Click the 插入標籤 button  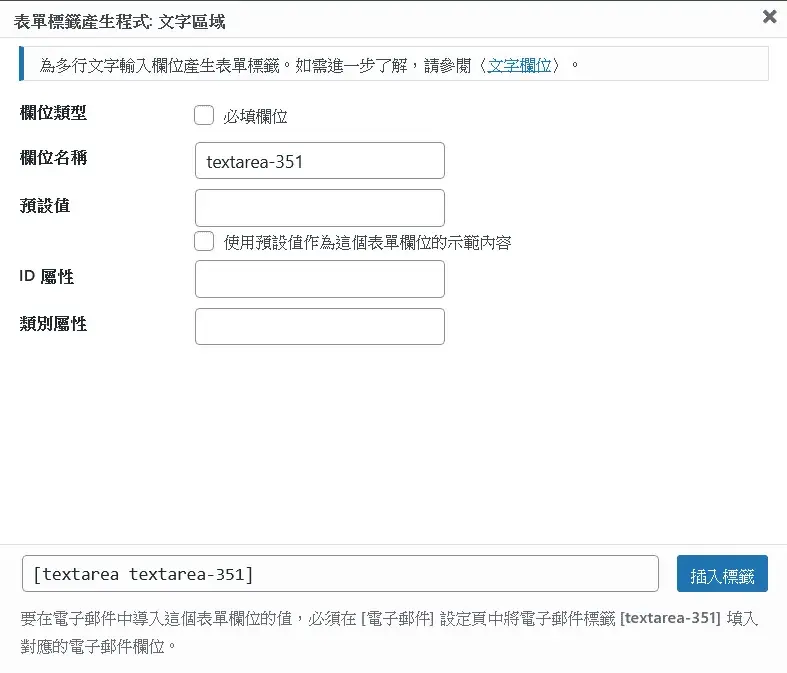coord(722,574)
